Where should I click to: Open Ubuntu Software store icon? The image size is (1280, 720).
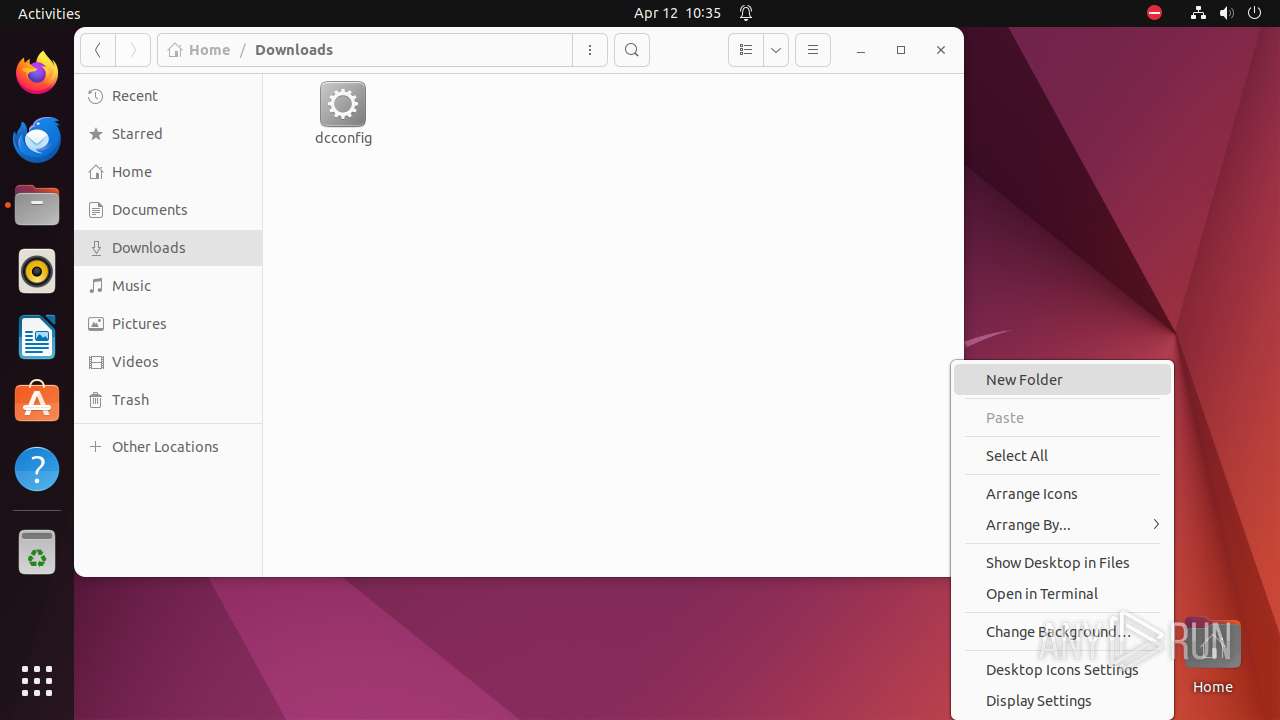pos(37,403)
